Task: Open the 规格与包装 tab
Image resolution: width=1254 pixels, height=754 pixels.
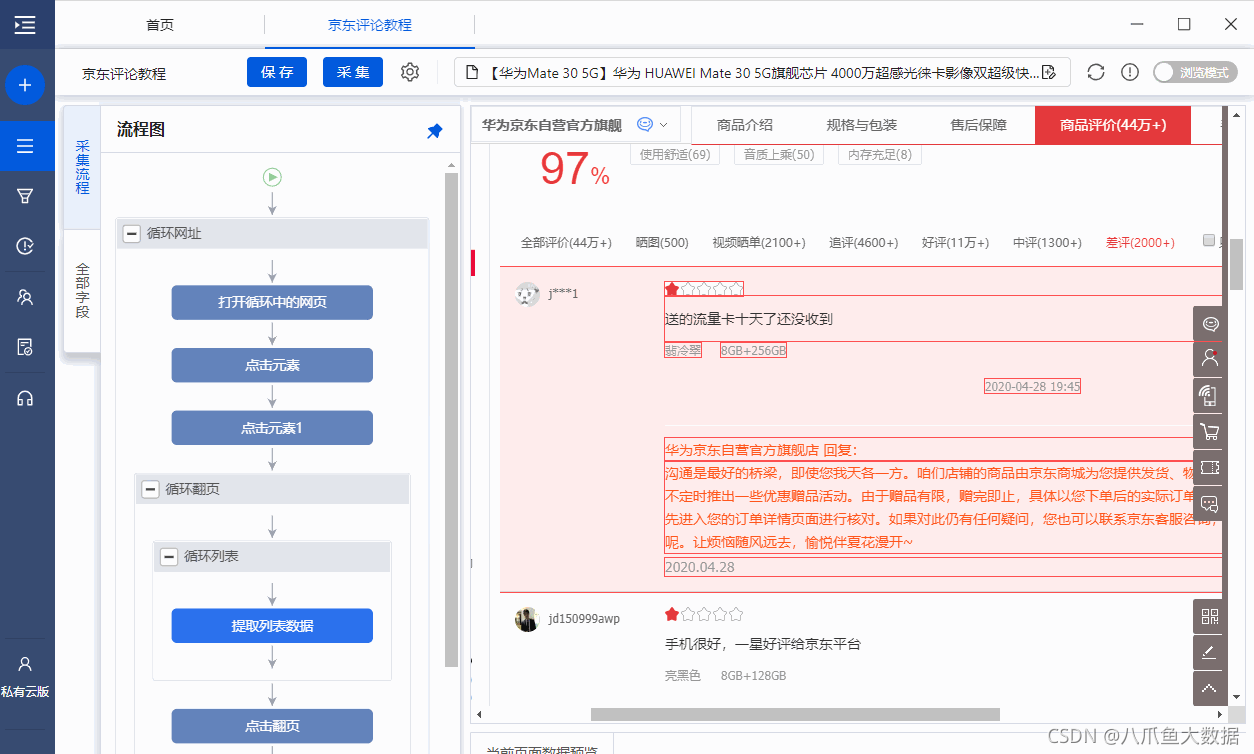Action: tap(861, 125)
